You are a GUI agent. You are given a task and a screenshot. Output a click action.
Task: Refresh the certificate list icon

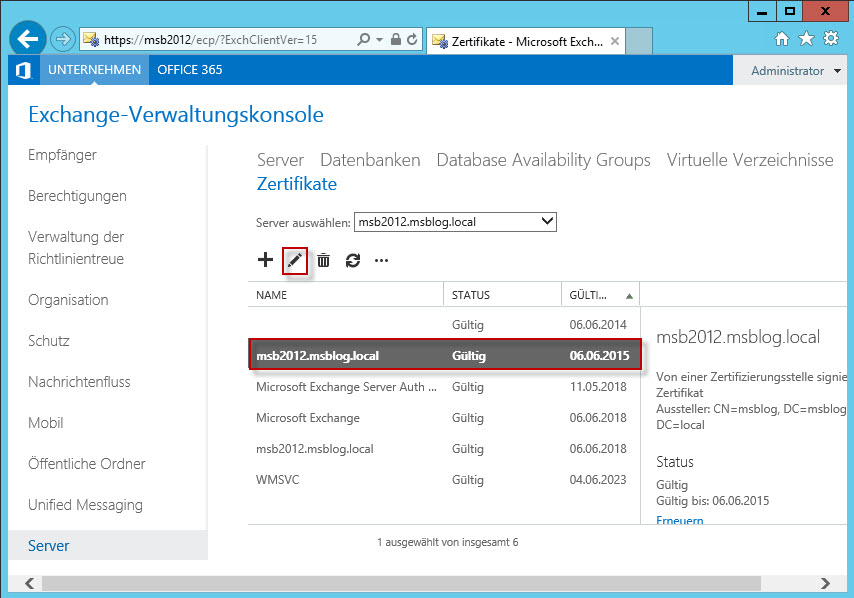click(353, 260)
